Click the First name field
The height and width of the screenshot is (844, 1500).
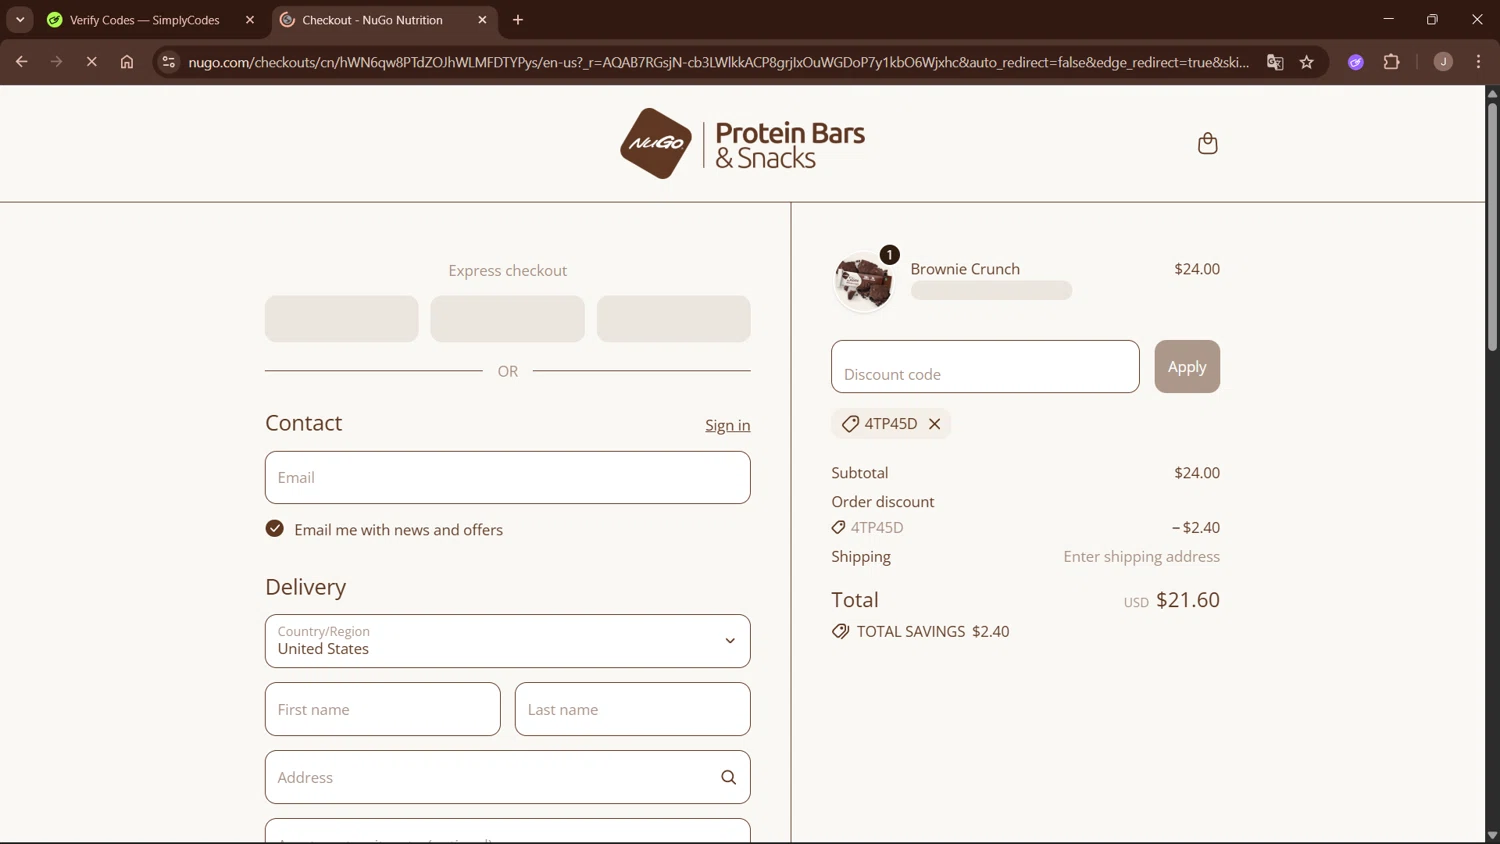pos(383,709)
